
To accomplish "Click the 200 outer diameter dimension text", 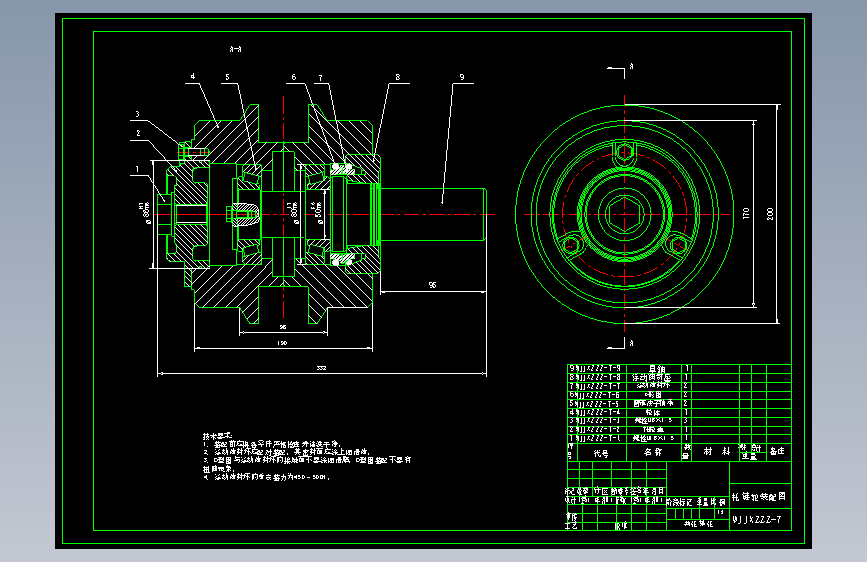I will (770, 214).
